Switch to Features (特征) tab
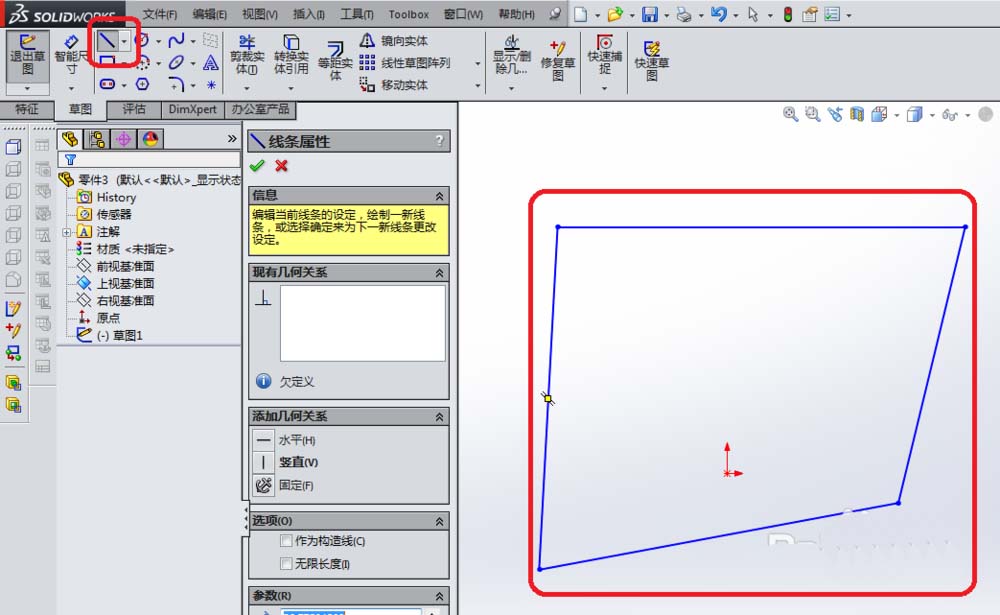 pyautogui.click(x=27, y=109)
